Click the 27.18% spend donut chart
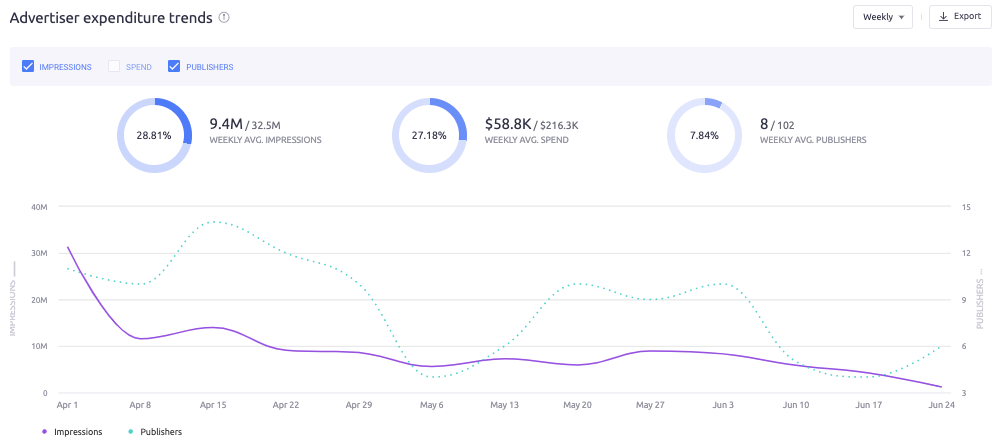The width and height of the screenshot is (1001, 445). 430,134
